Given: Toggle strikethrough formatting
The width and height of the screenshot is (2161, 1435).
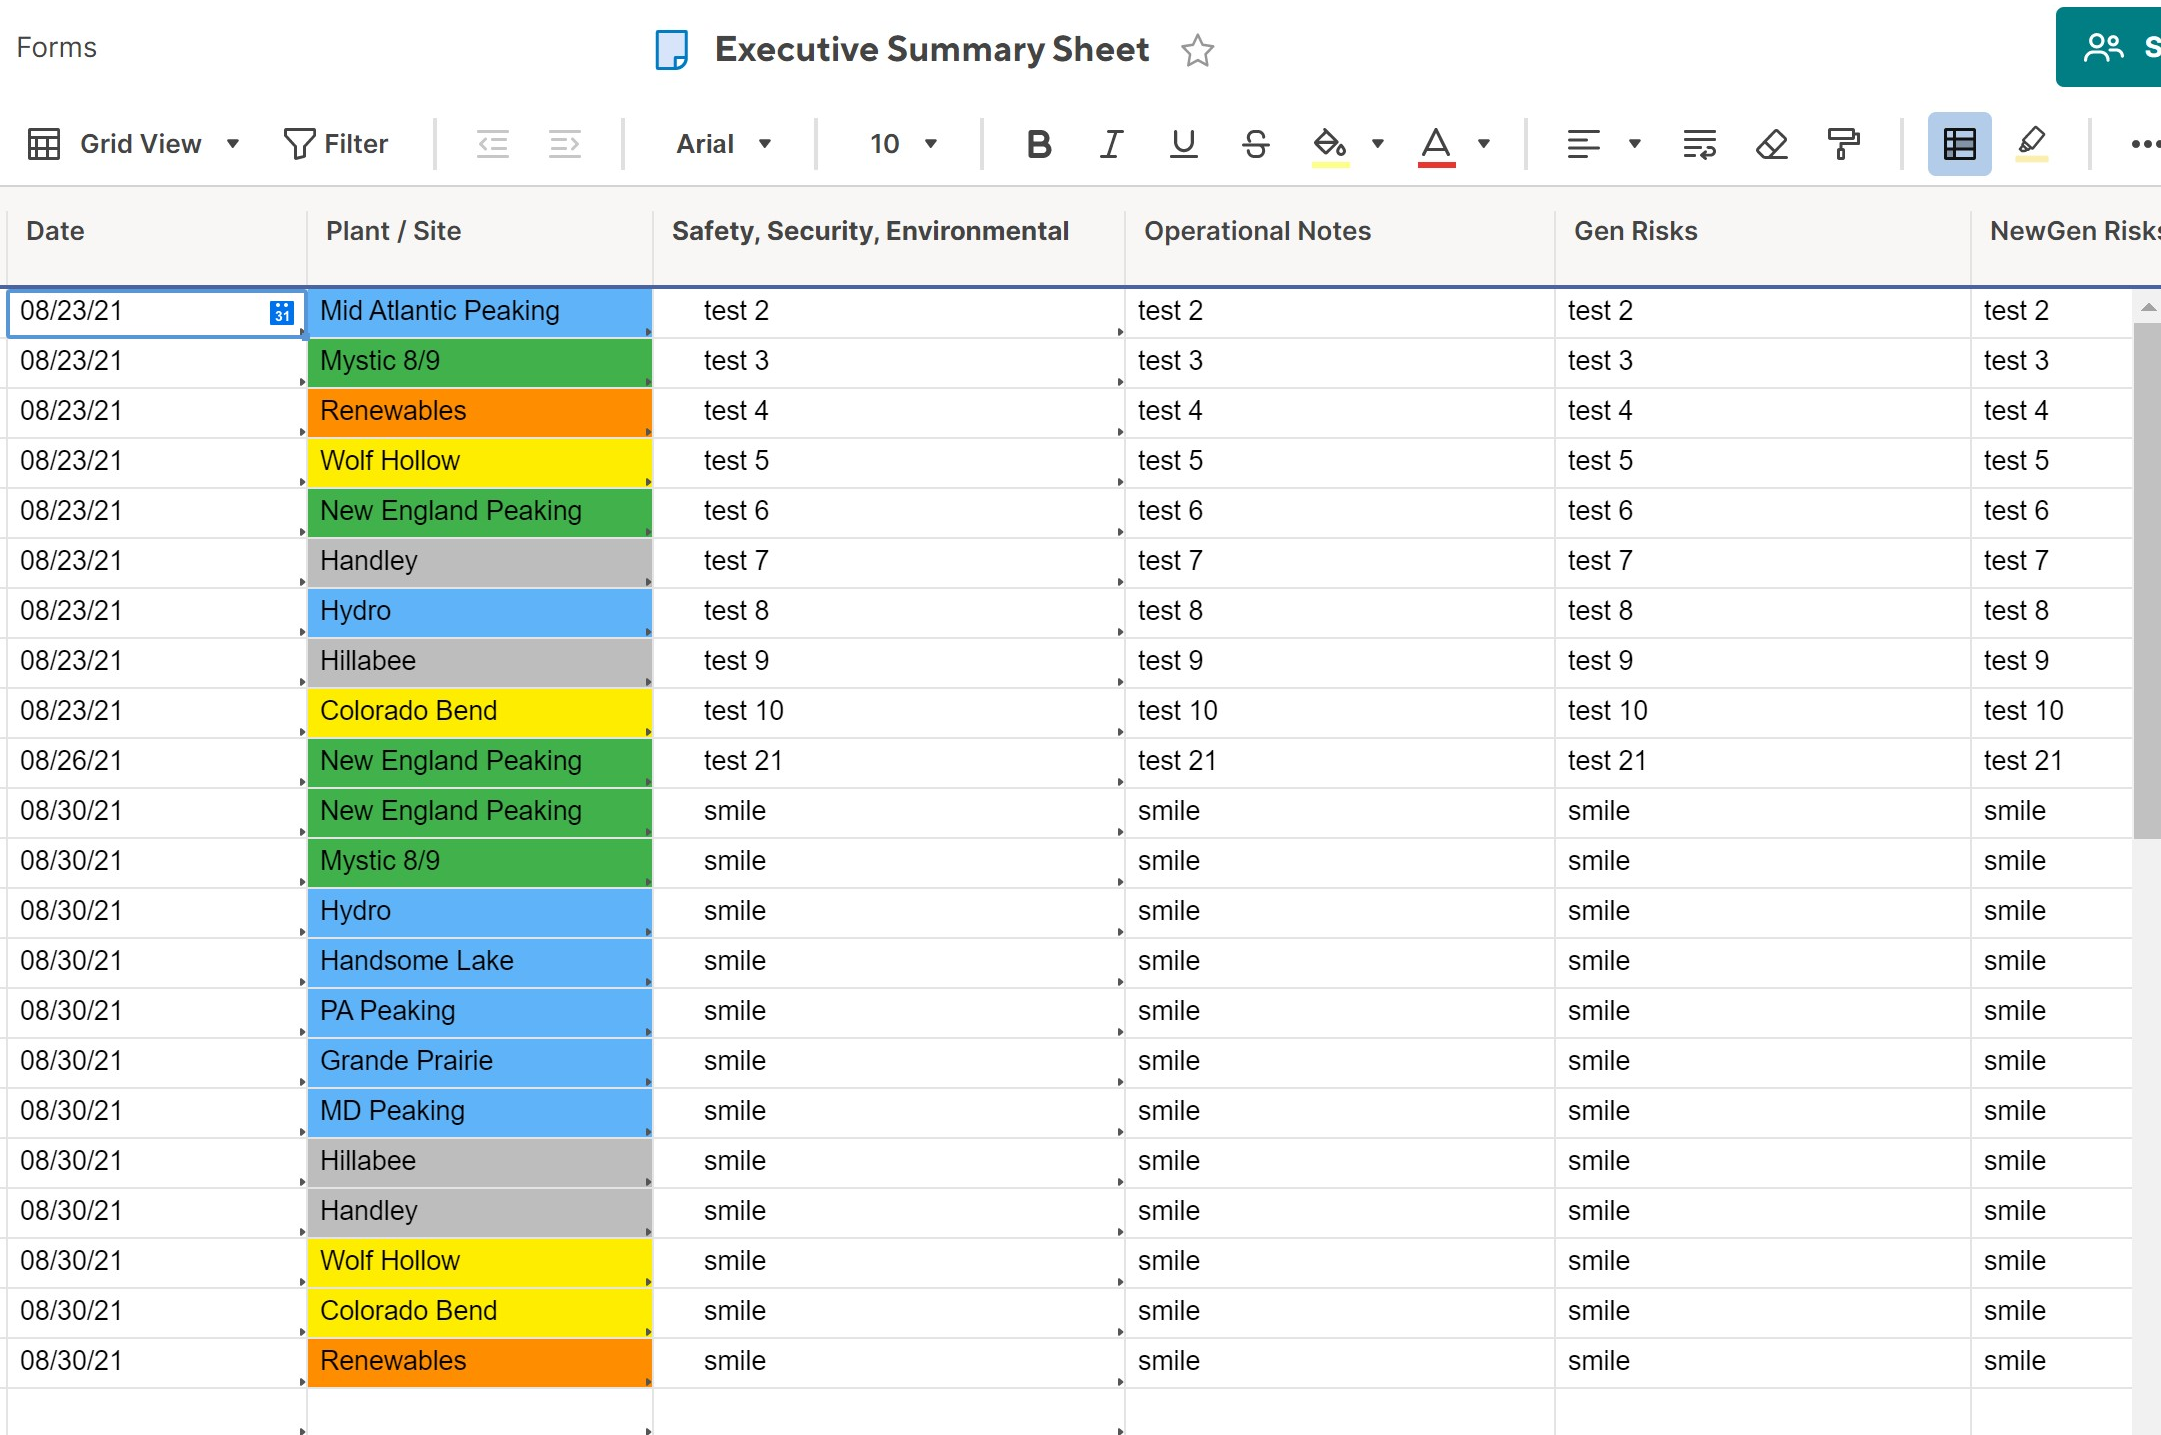Looking at the screenshot, I should pyautogui.click(x=1256, y=144).
